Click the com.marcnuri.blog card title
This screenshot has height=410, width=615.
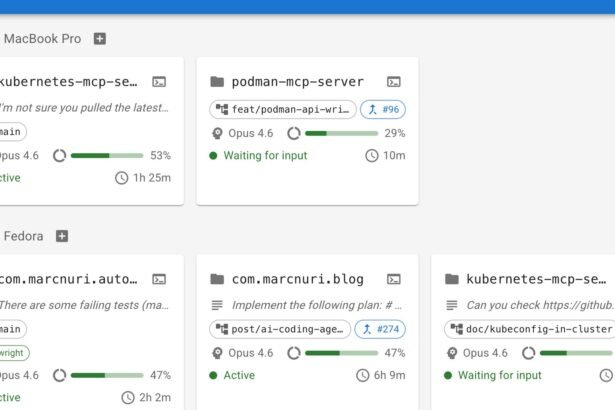coord(298,279)
